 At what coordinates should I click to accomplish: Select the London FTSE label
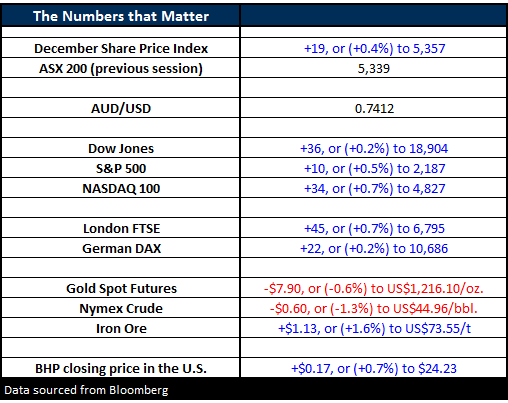coord(121,229)
